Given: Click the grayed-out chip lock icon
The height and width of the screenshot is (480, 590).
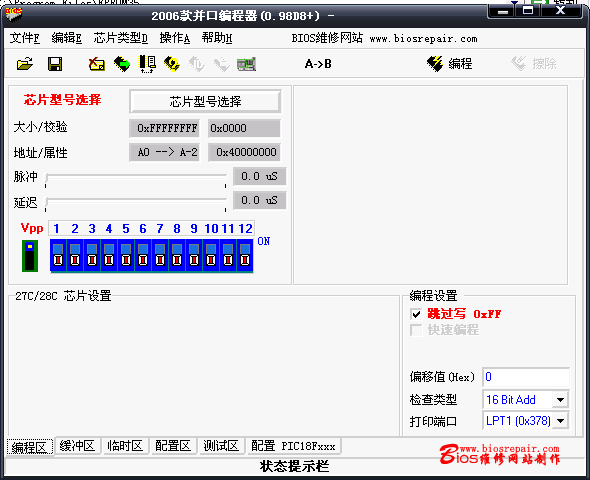Looking at the screenshot, I should click(x=196, y=64).
